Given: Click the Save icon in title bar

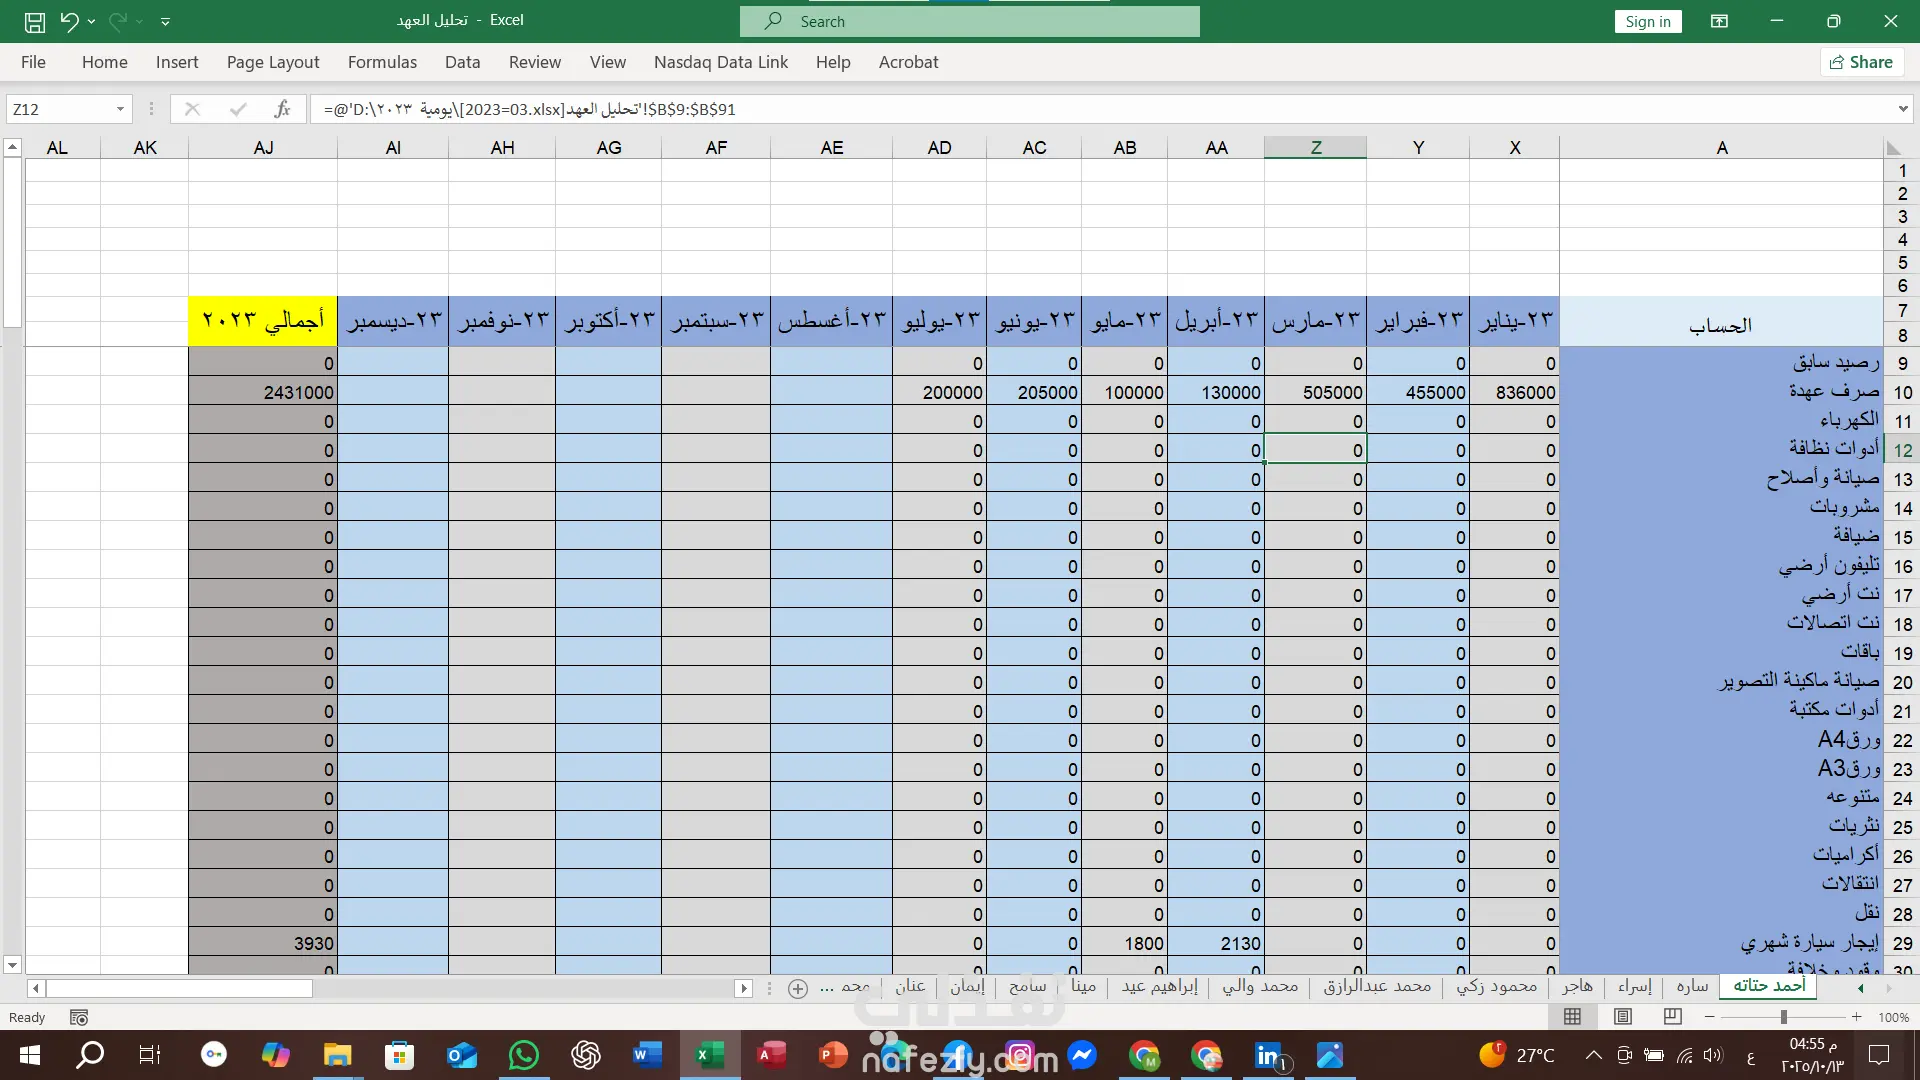Looking at the screenshot, I should 34,21.
